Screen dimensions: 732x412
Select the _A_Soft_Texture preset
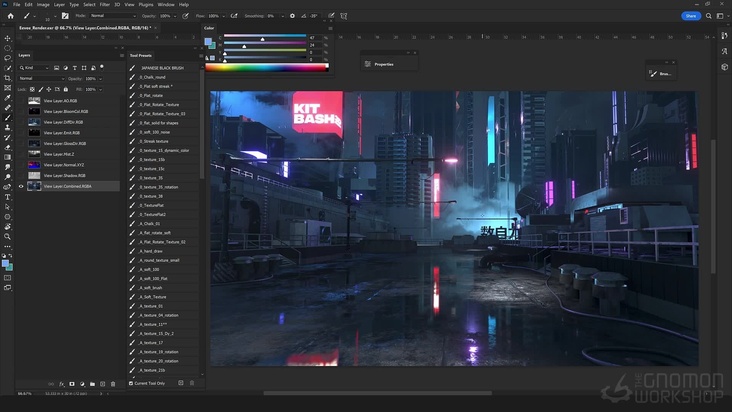pos(163,297)
